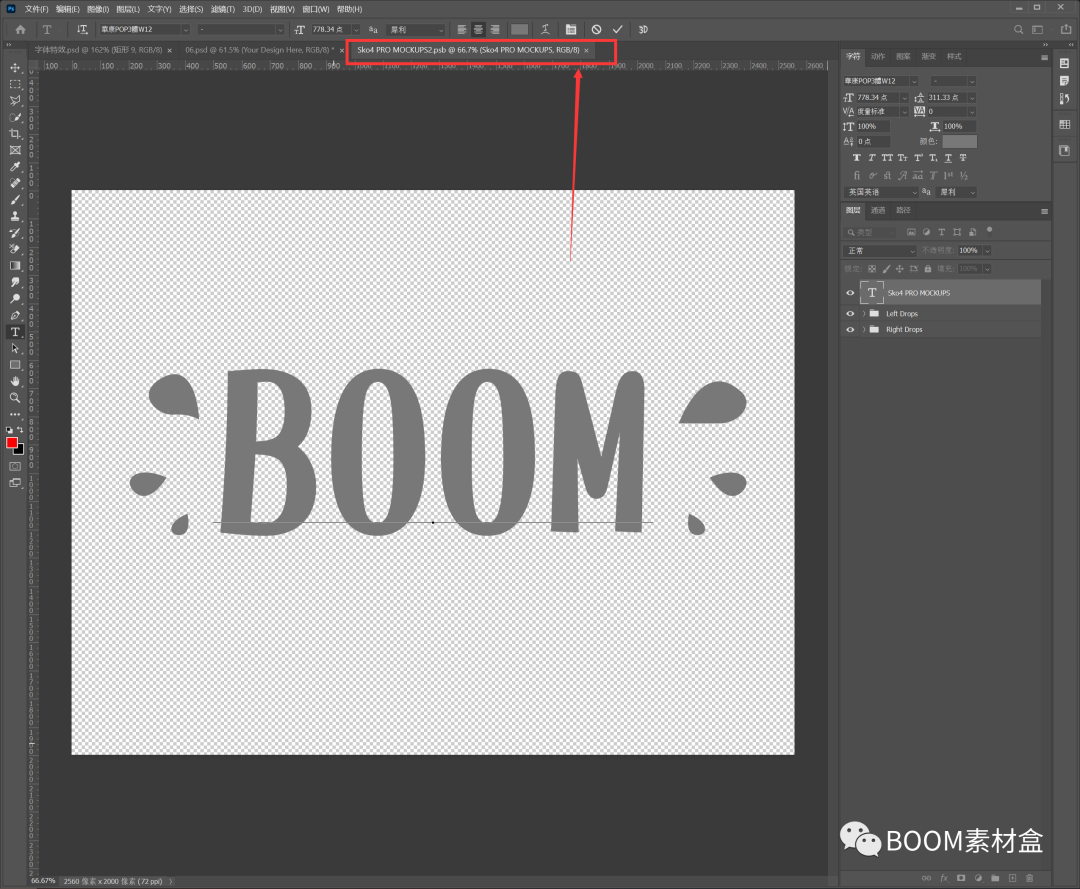Switch to the 通道 panel tab

tap(878, 211)
